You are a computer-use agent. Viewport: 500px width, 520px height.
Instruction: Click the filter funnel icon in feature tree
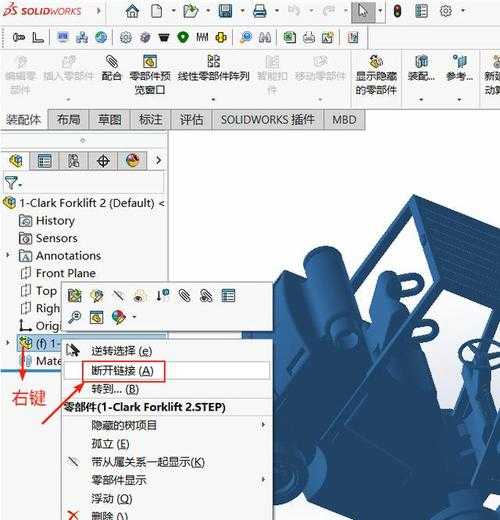(x=12, y=183)
